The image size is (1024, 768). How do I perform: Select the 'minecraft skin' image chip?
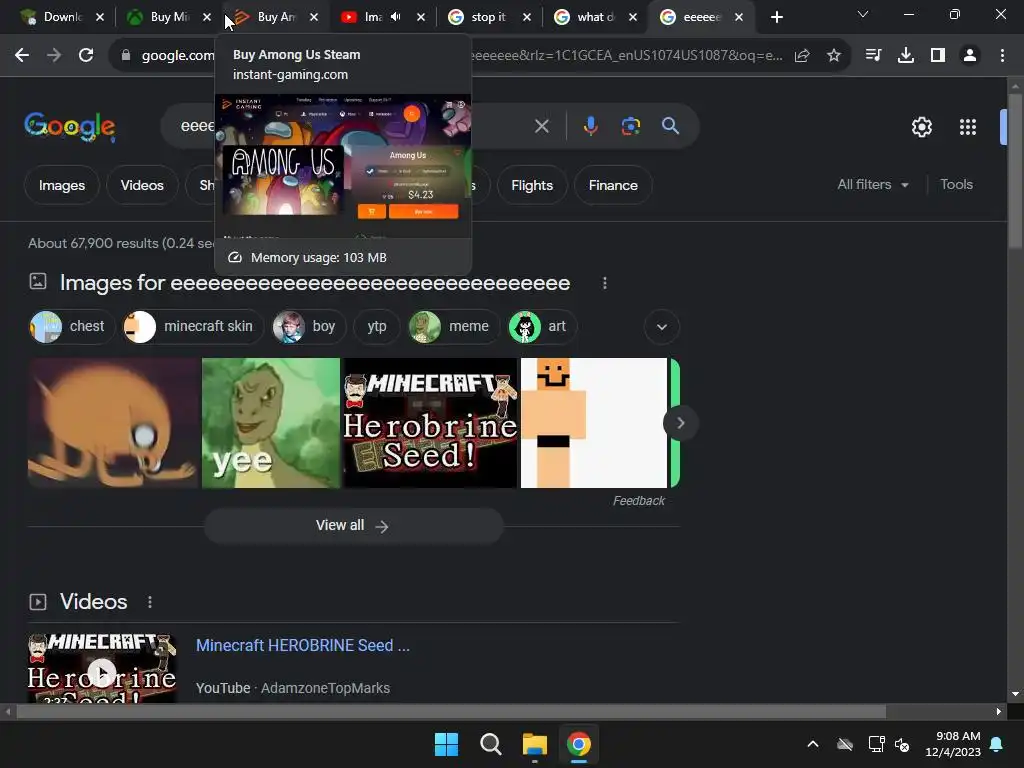click(192, 327)
